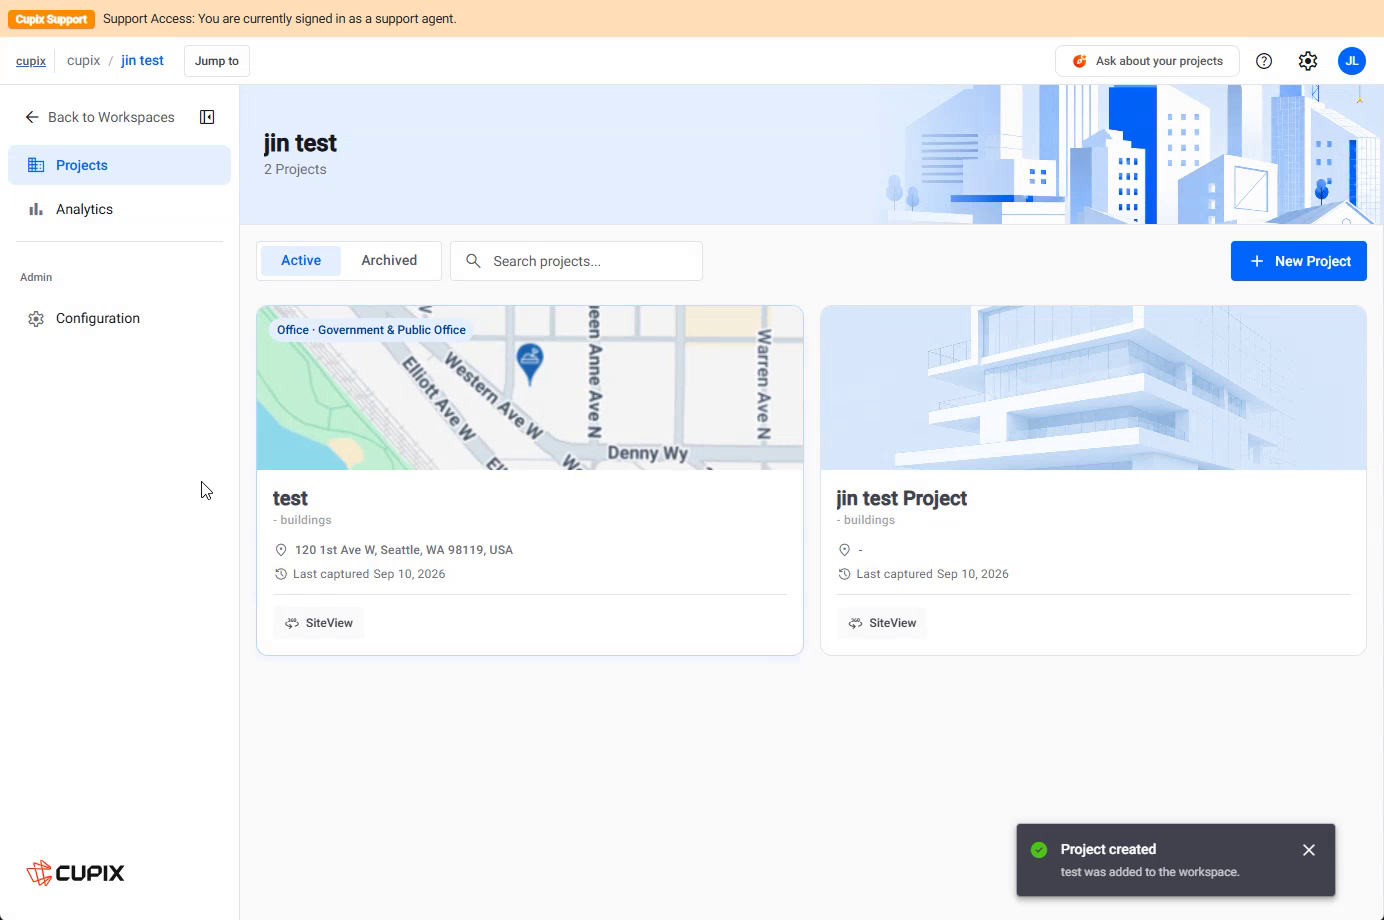Open SiteView on the test card
The height and width of the screenshot is (920, 1384).
(319, 623)
